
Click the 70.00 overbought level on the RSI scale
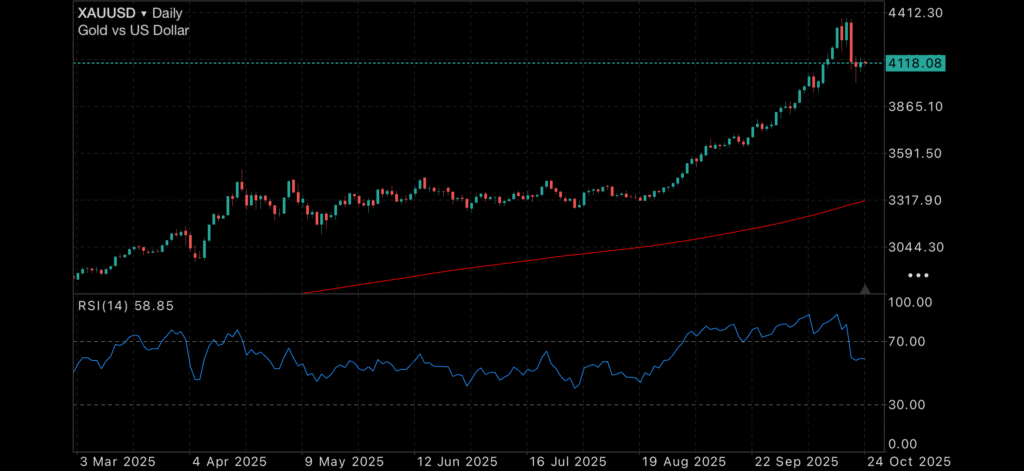click(910, 341)
